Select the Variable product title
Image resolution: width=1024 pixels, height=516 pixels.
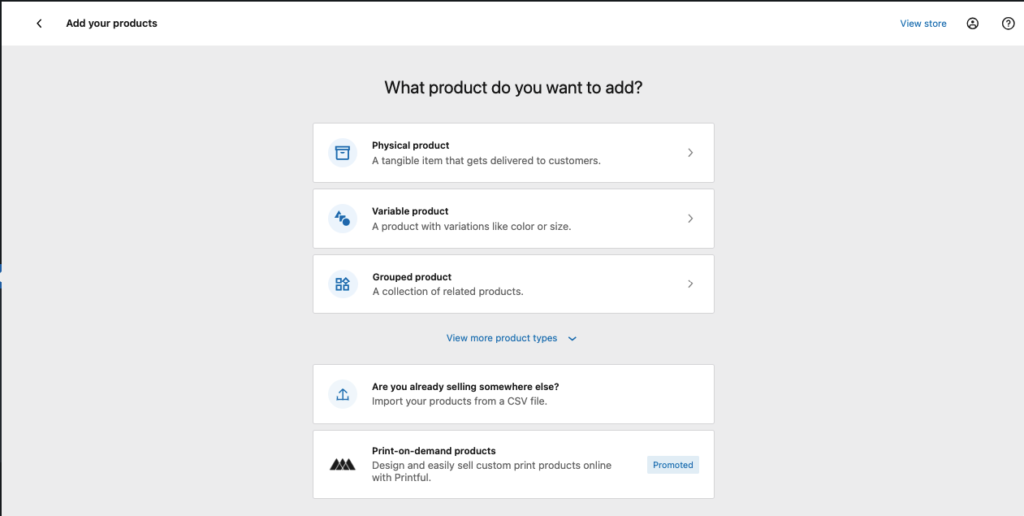point(410,212)
